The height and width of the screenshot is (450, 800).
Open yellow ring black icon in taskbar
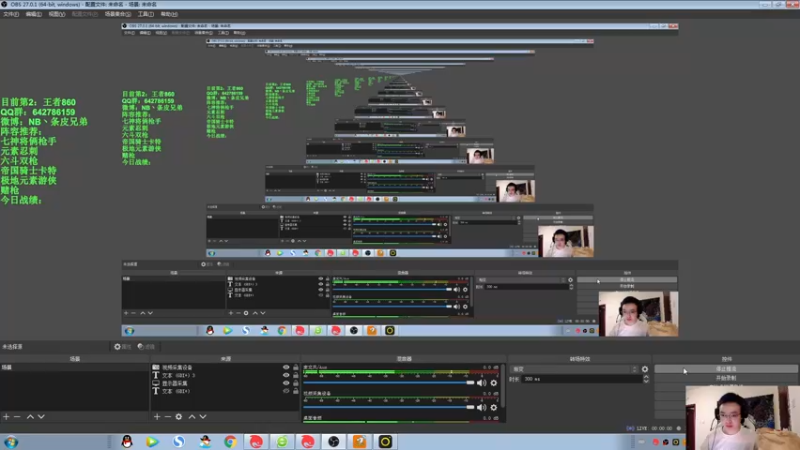click(x=385, y=442)
